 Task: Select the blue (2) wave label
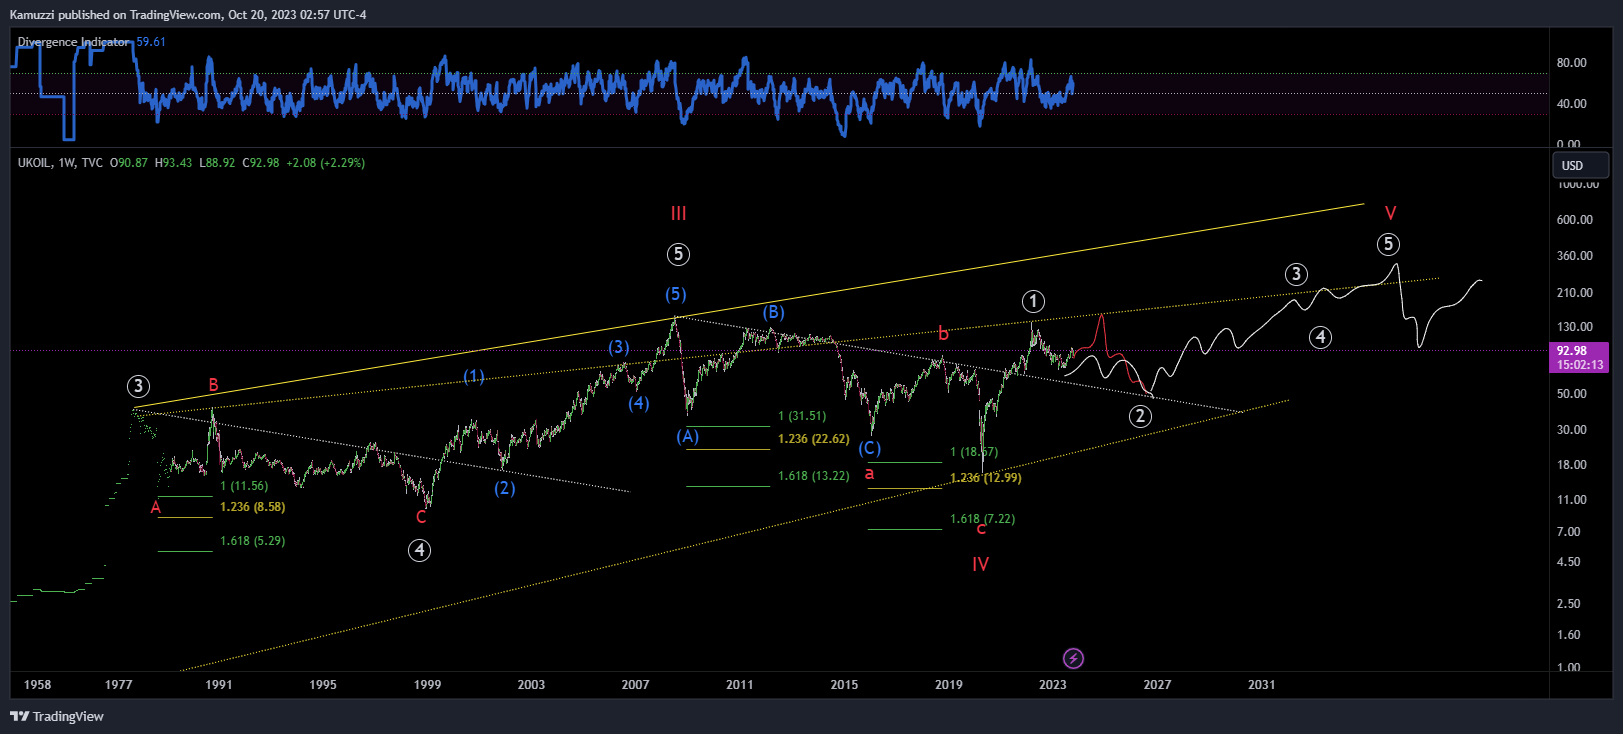(505, 488)
